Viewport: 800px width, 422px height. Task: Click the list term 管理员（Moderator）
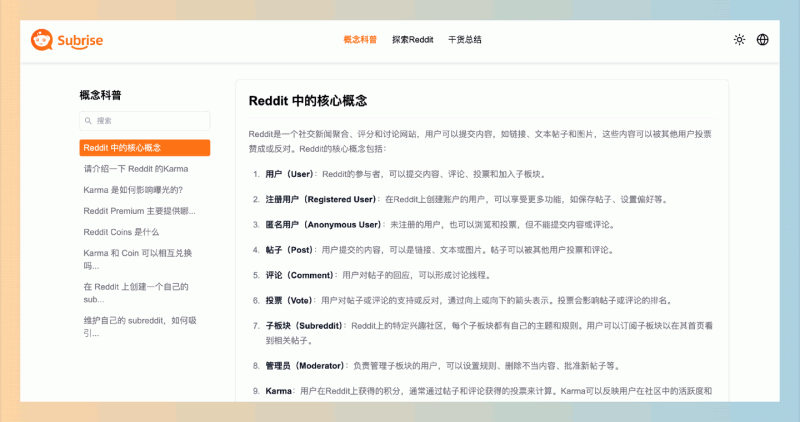[x=305, y=366]
